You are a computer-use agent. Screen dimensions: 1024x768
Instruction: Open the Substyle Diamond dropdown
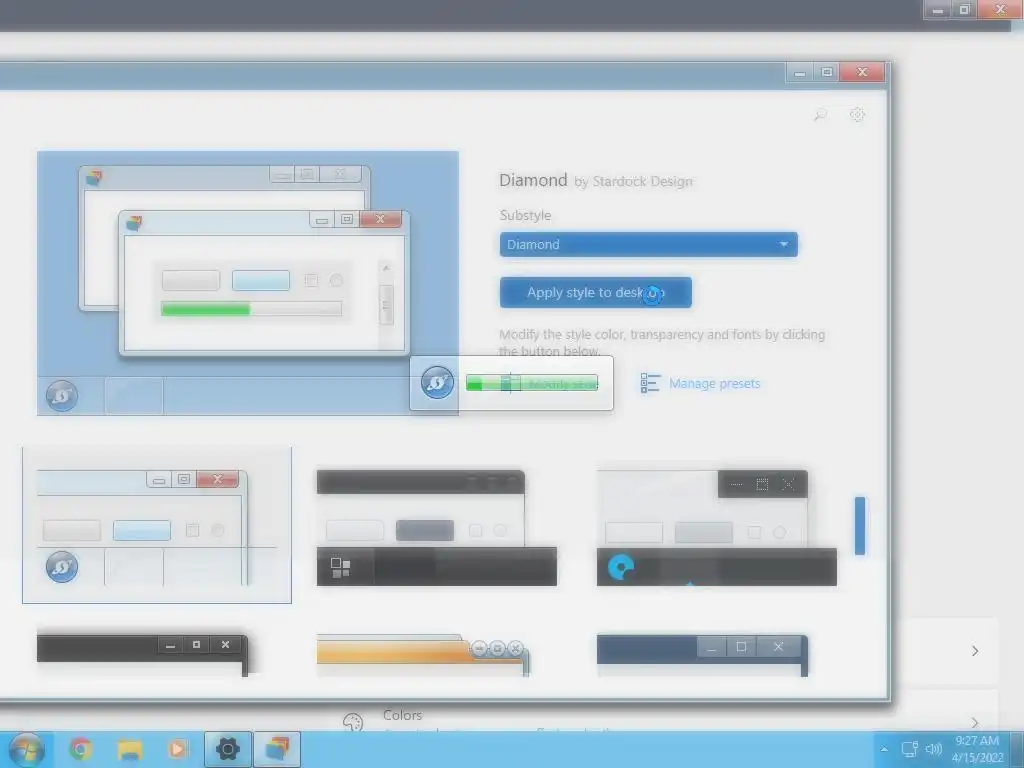[648, 244]
